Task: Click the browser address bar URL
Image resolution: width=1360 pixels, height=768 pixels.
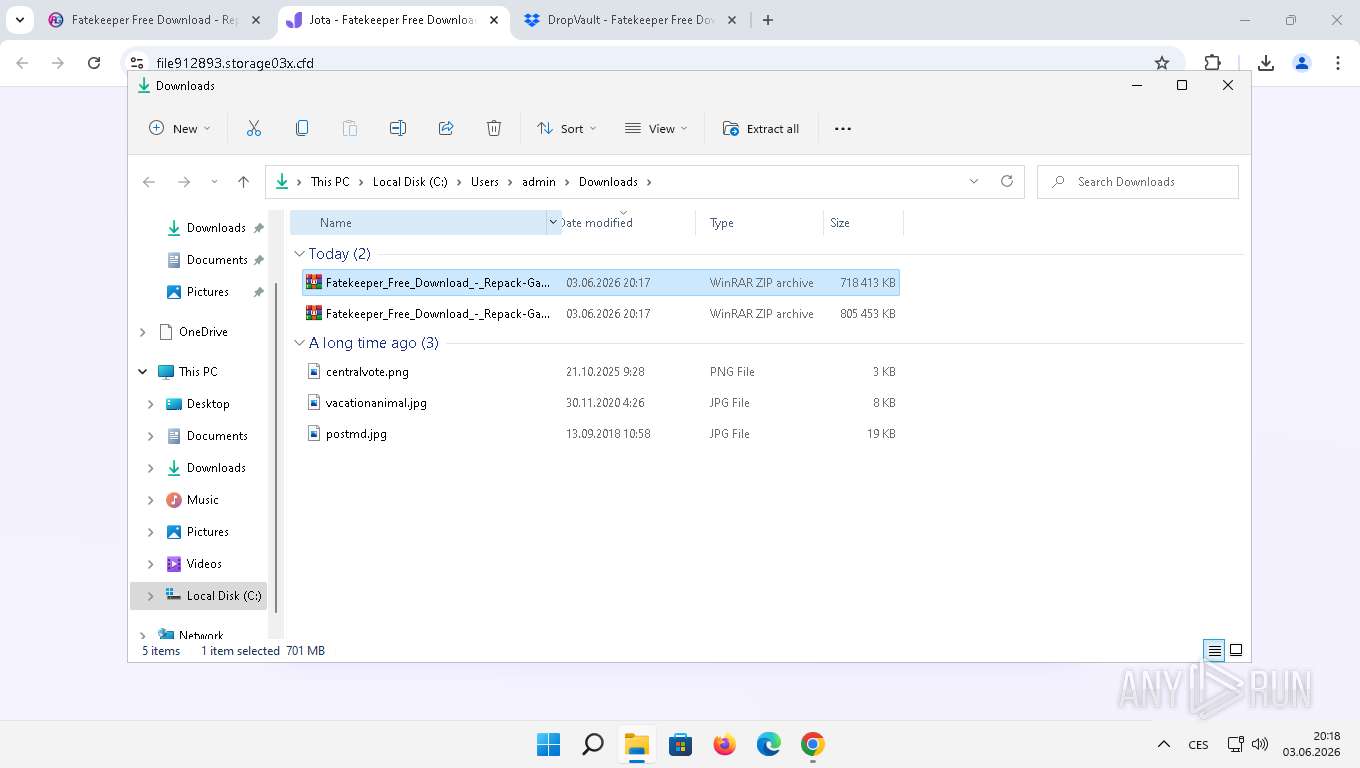Action: click(235, 62)
